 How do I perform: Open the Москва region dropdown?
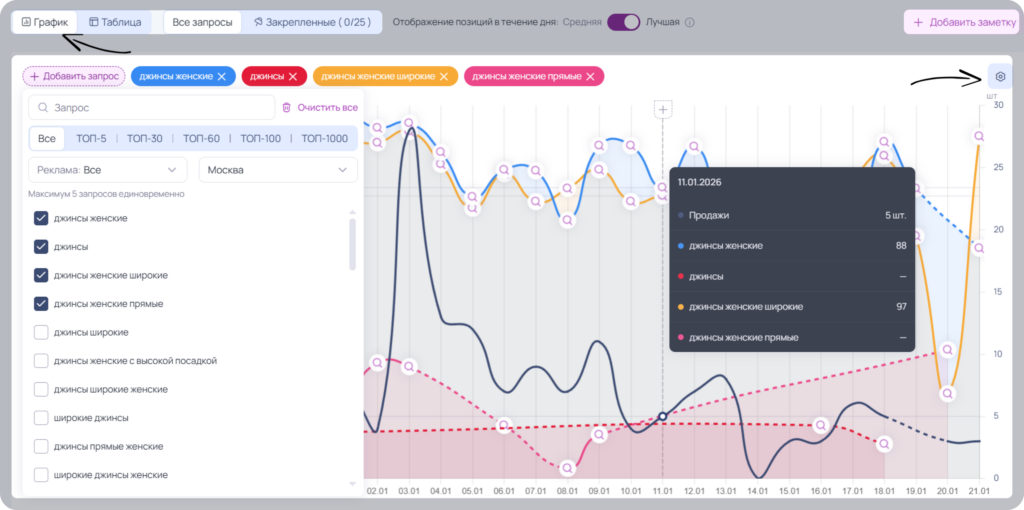click(x=278, y=170)
